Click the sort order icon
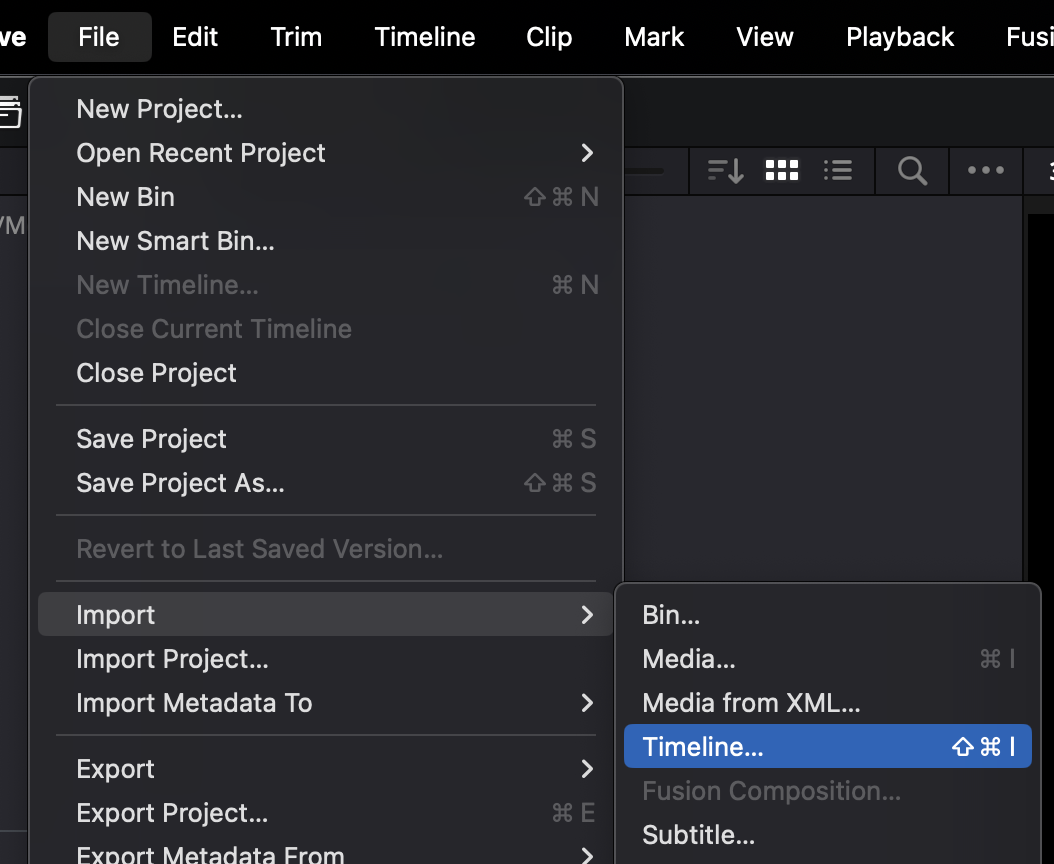This screenshot has height=864, width=1054. [x=725, y=171]
